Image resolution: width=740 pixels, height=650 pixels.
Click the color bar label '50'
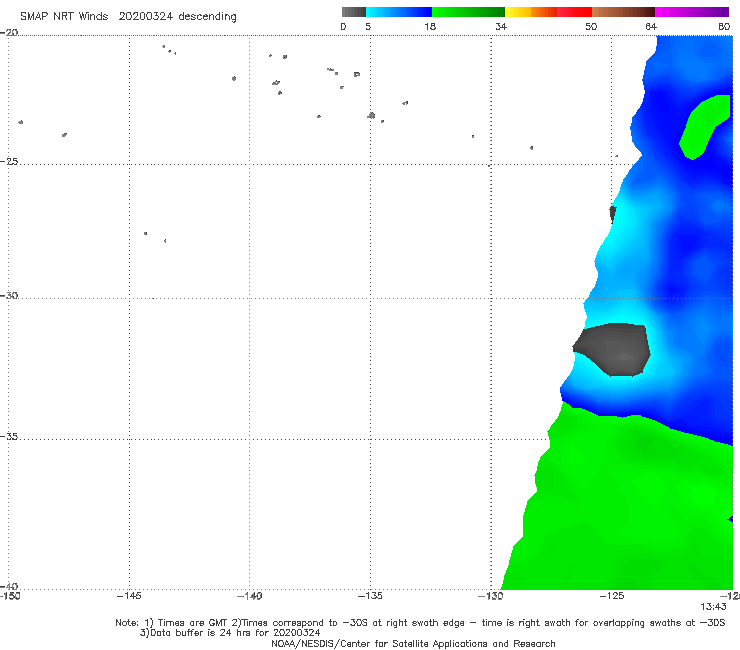[x=591, y=26]
